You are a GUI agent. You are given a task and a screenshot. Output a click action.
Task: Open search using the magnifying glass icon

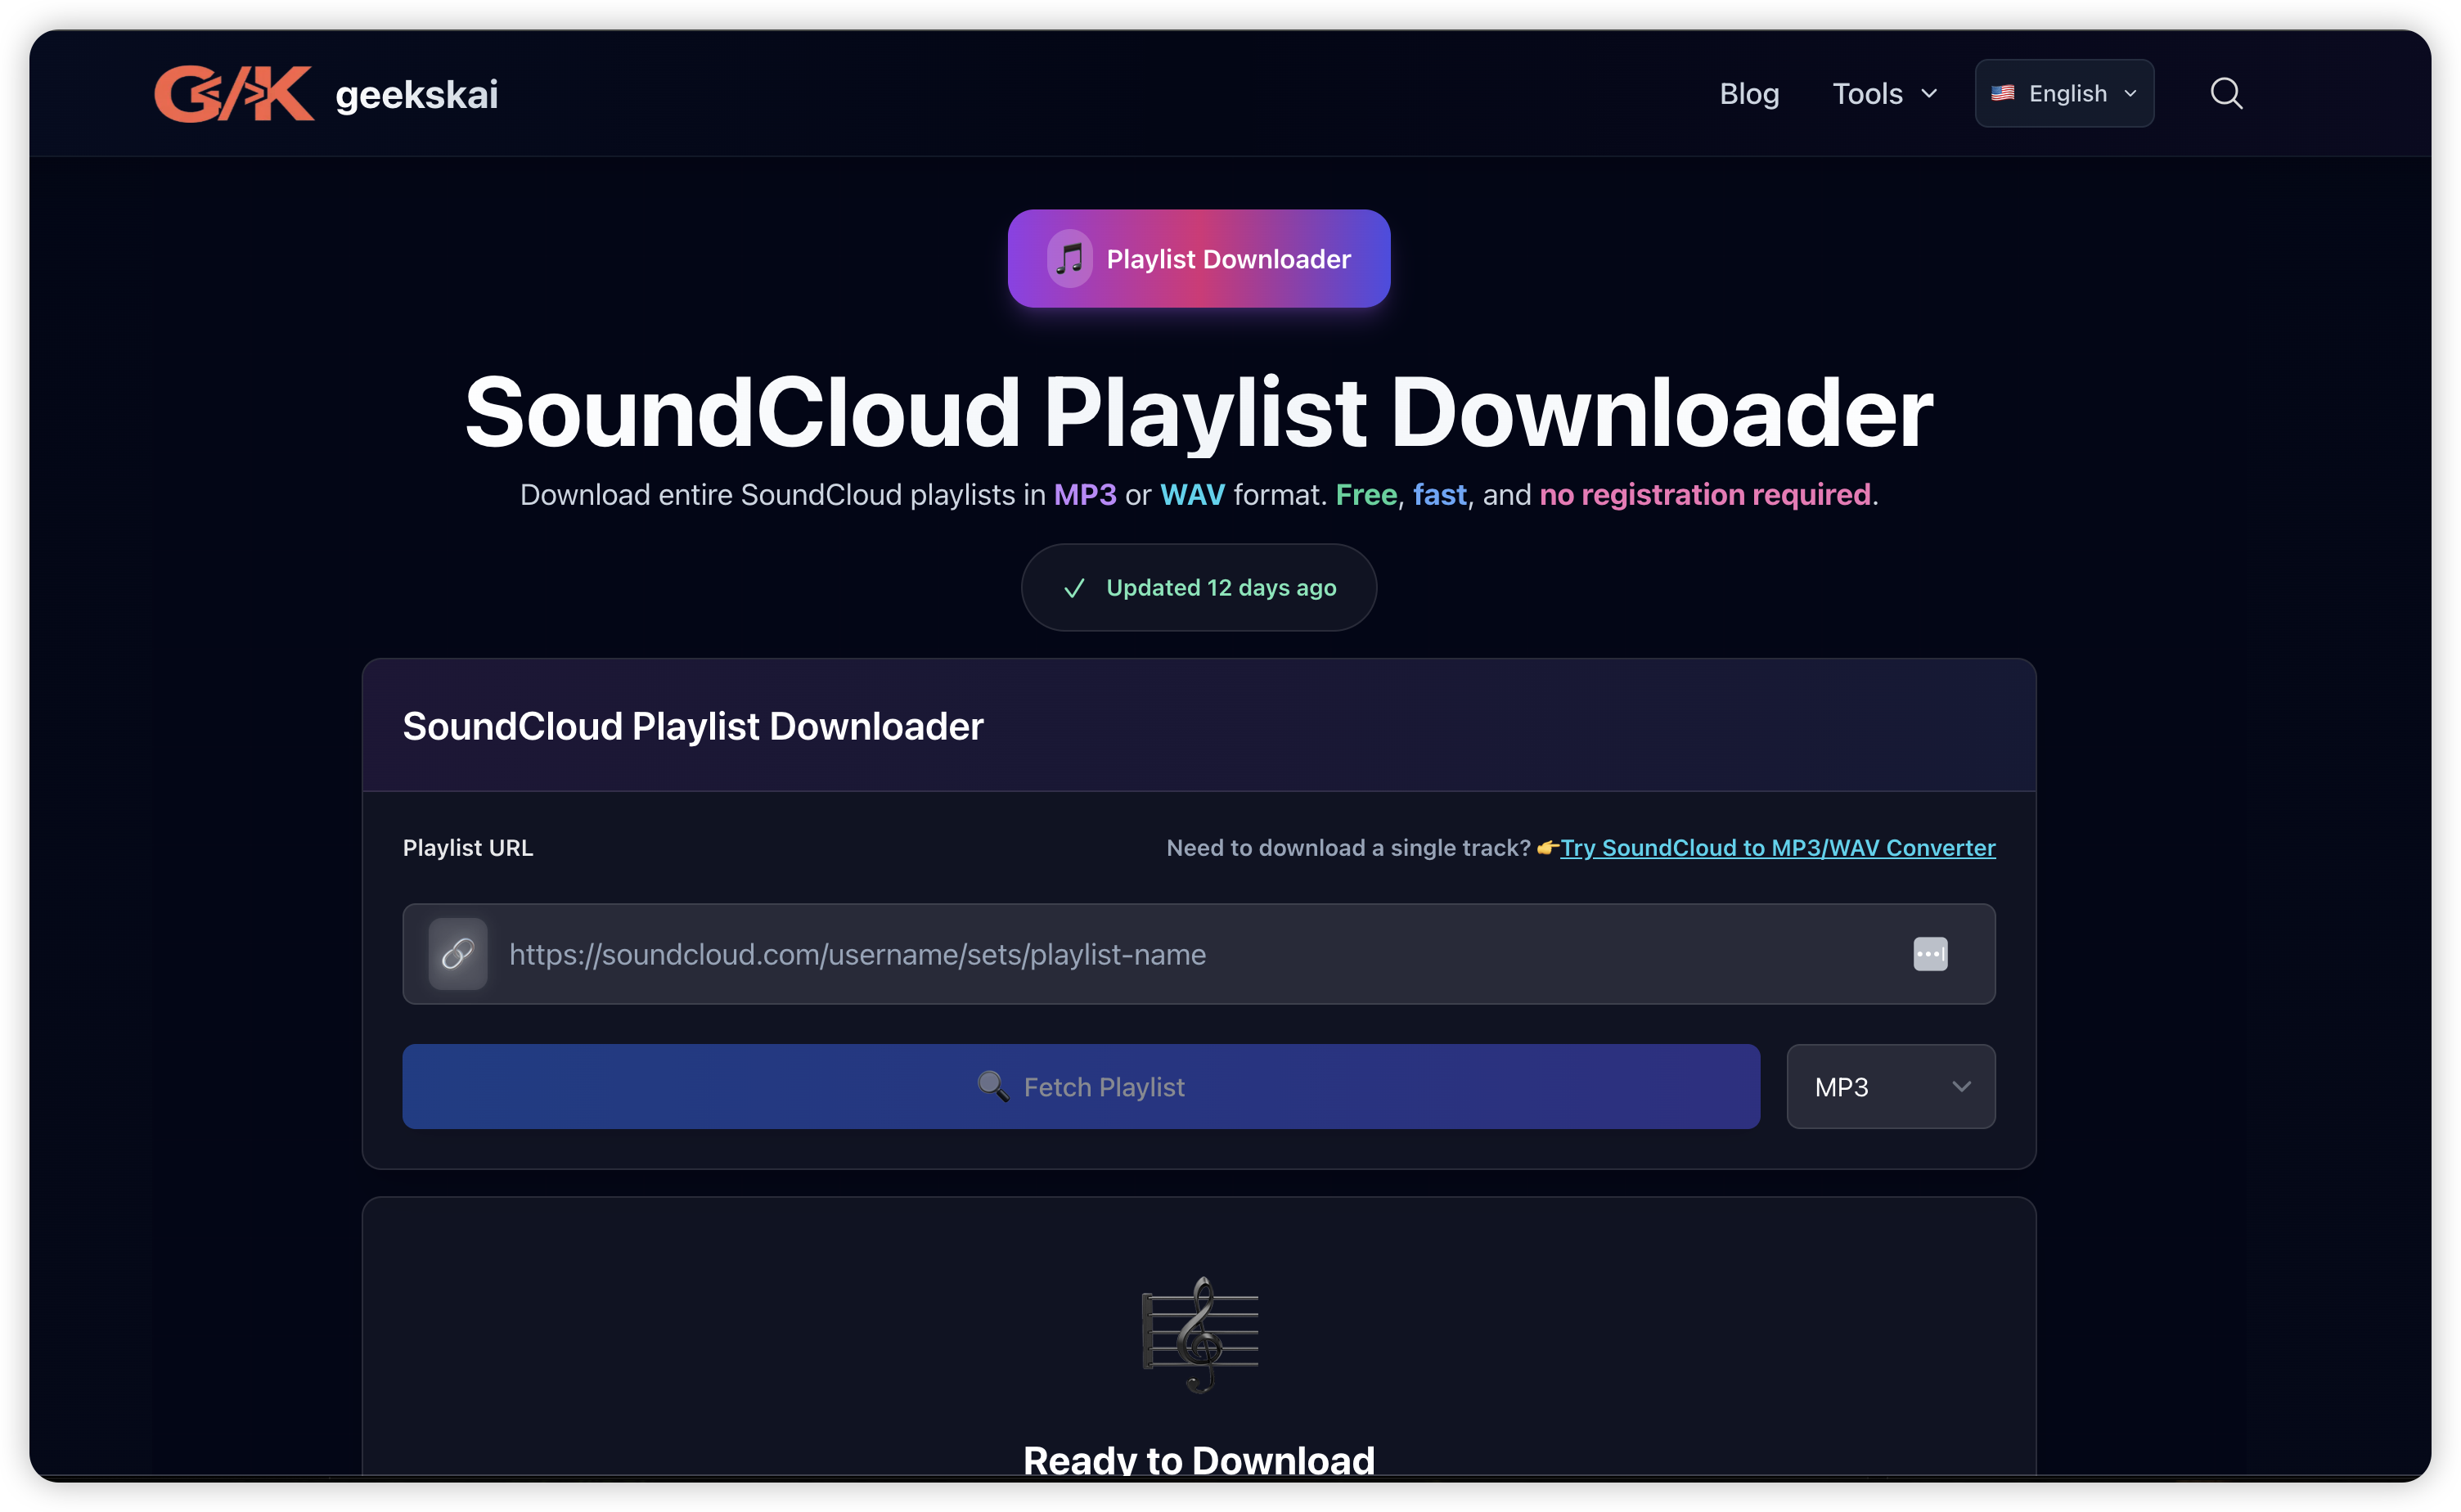(x=2226, y=93)
